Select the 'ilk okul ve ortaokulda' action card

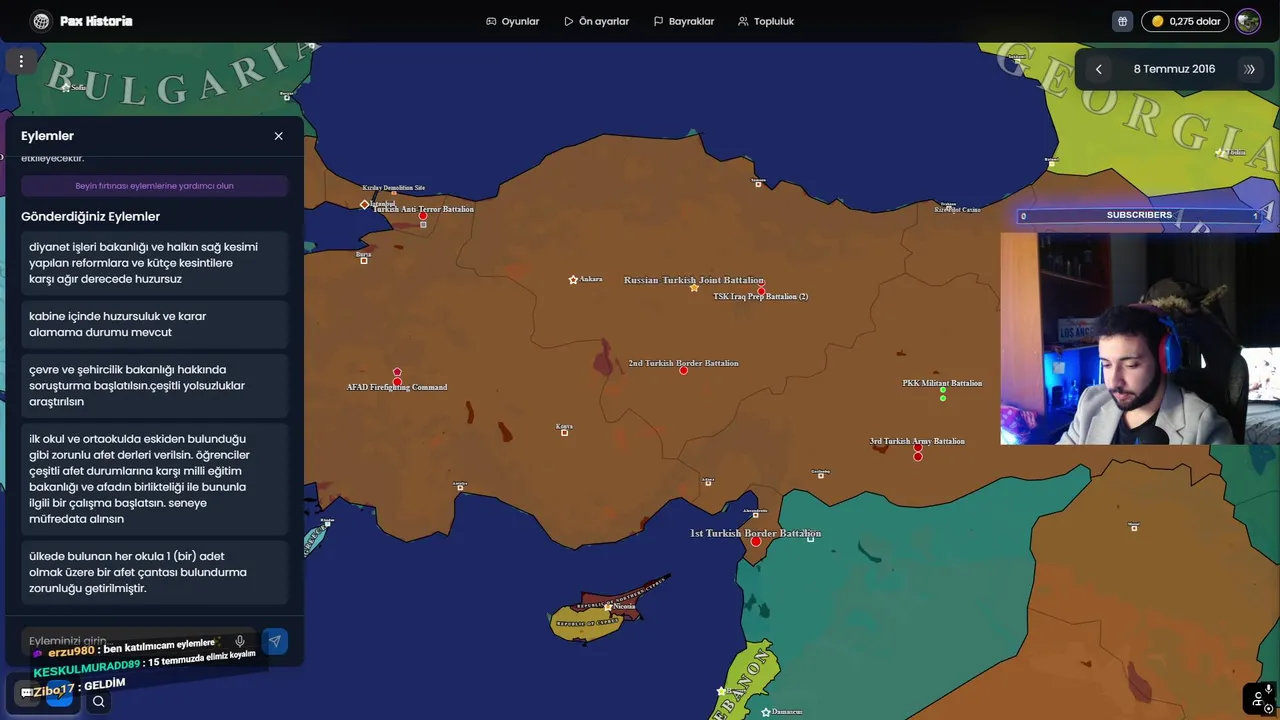pos(154,479)
